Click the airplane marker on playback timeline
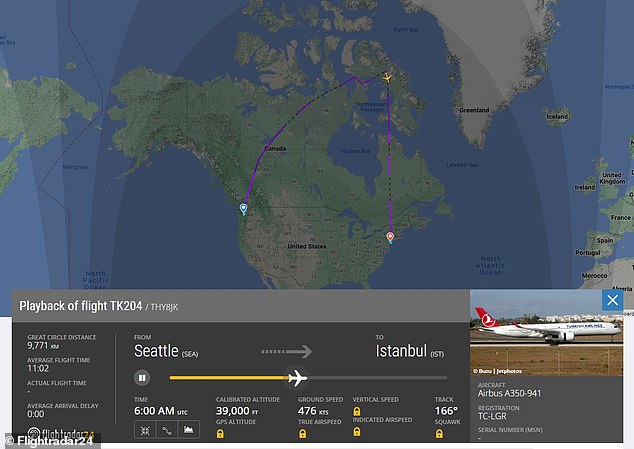Image resolution: width=634 pixels, height=449 pixels. [x=296, y=378]
